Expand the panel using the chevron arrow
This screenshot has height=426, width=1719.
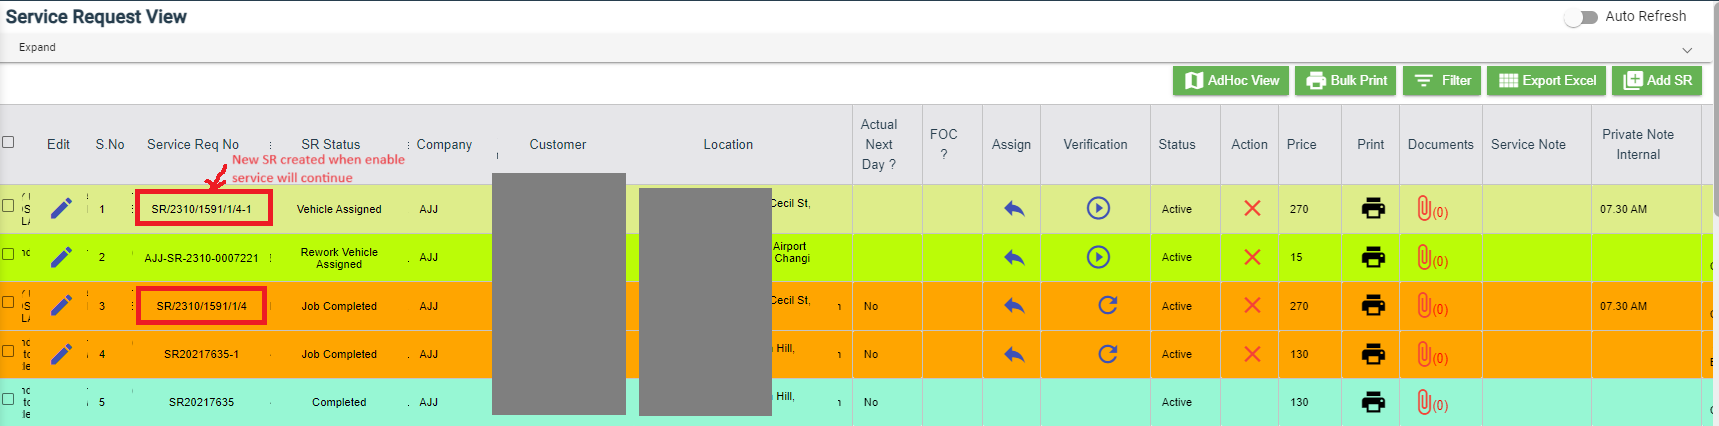pyautogui.click(x=1687, y=49)
